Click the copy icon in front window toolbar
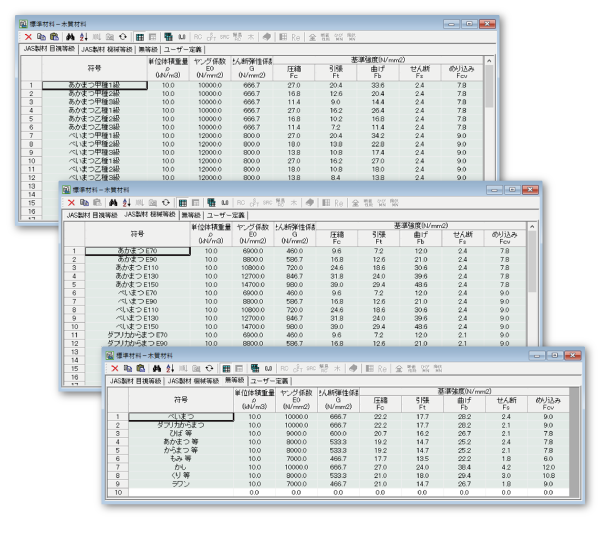The height and width of the screenshot is (540, 600). [x=128, y=368]
